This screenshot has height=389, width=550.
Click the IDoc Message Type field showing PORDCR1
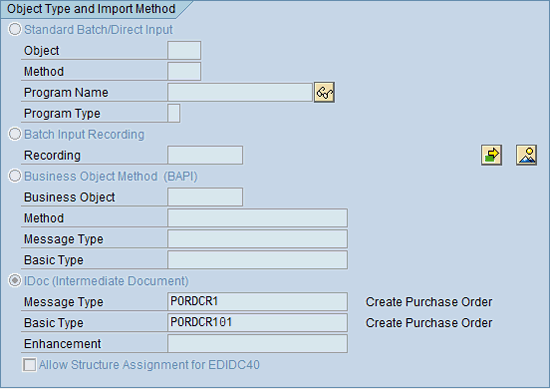257,302
